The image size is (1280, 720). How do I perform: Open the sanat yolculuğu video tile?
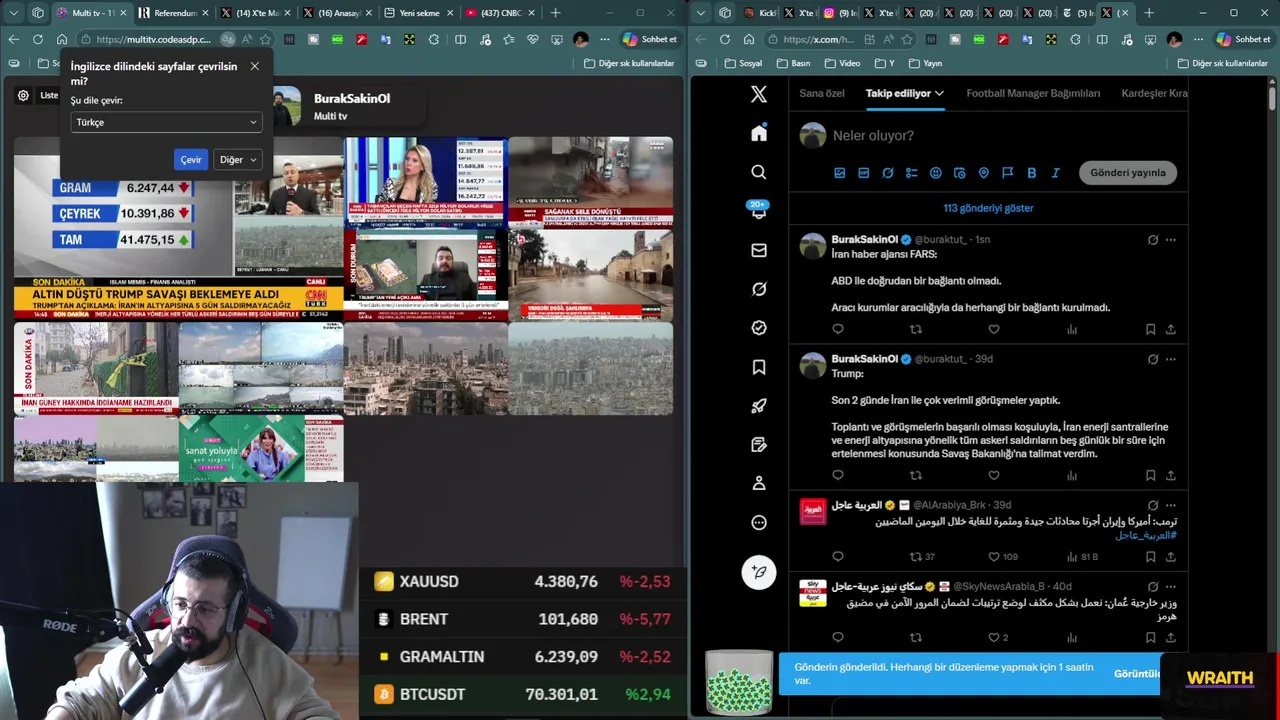pyautogui.click(x=261, y=449)
